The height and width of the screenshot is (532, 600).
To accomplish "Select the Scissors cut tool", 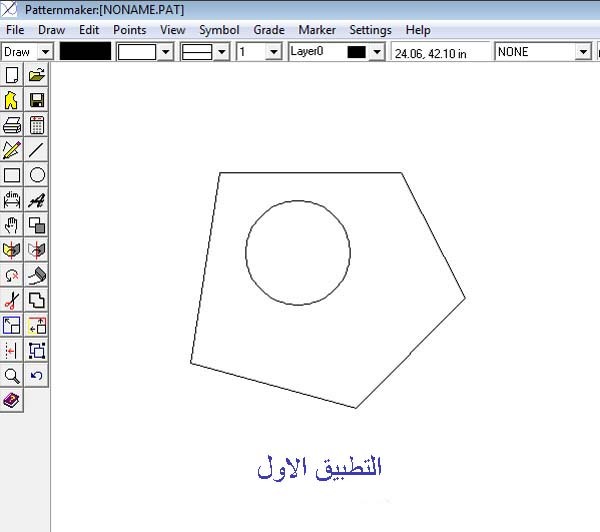I will point(12,300).
